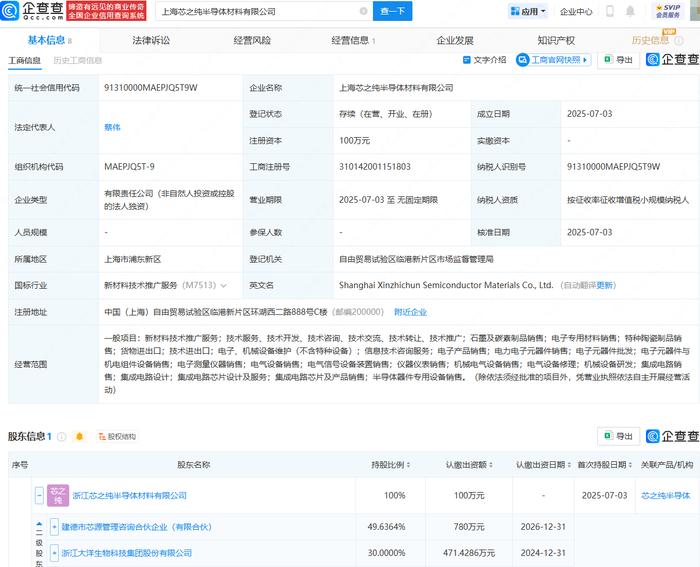Select credit code 91310000MAEPJQ5T9W in 统一社会信用代码 row
The height and width of the screenshot is (567, 700).
[x=150, y=88]
